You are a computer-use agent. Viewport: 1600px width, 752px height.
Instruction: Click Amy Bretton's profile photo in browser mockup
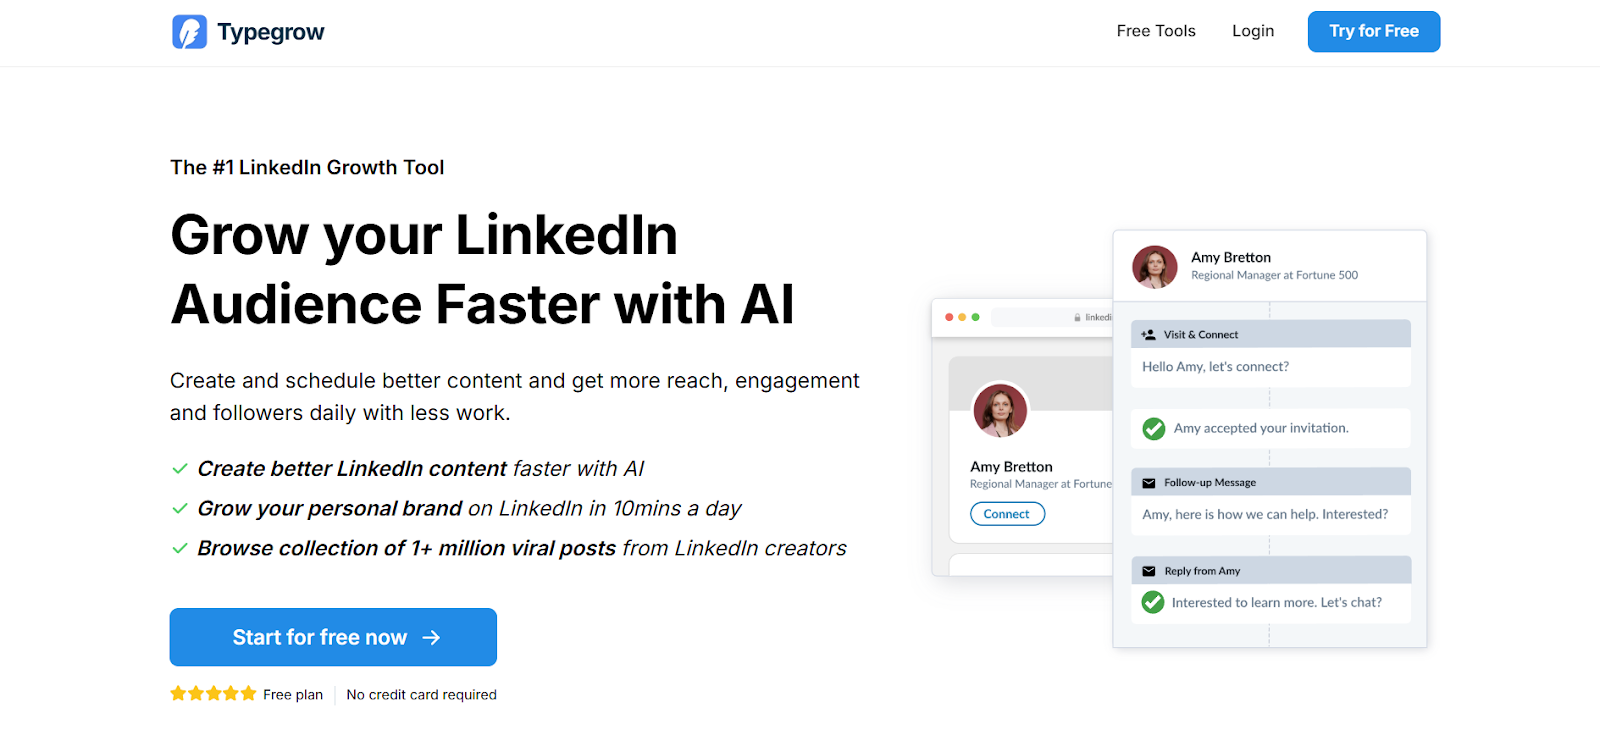coord(1000,410)
